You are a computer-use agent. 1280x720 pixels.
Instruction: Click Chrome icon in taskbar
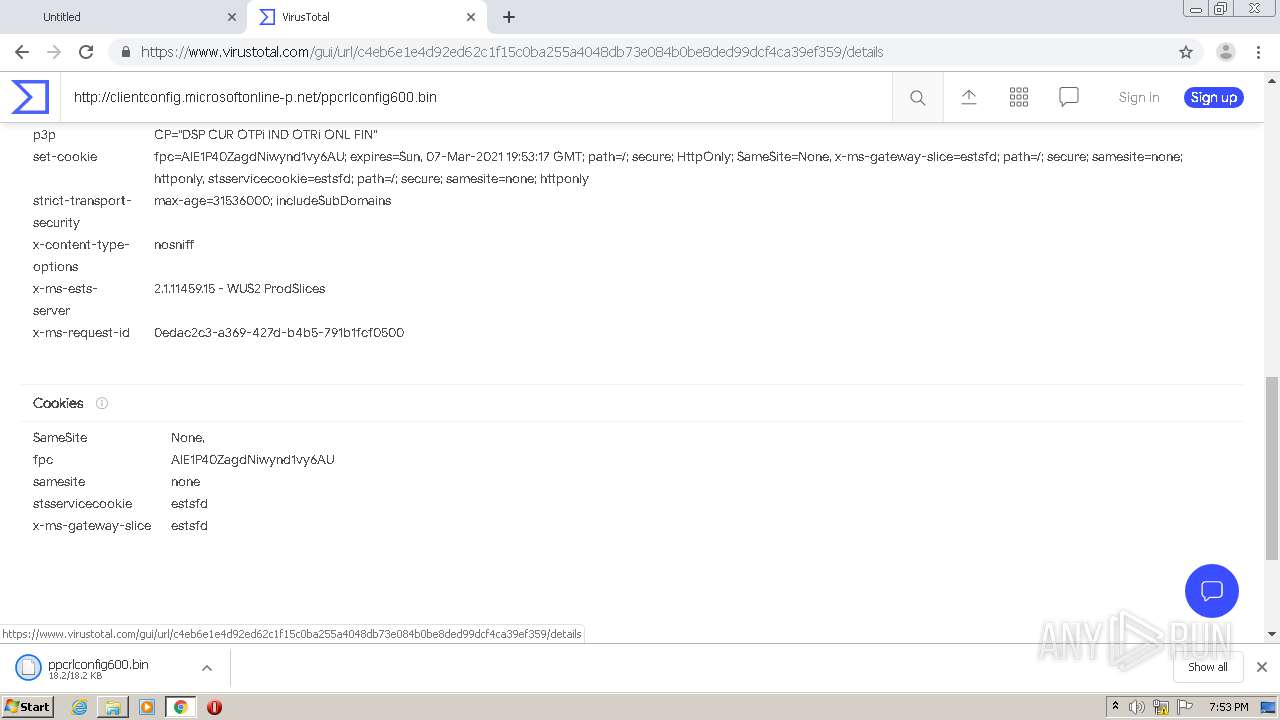(x=181, y=707)
